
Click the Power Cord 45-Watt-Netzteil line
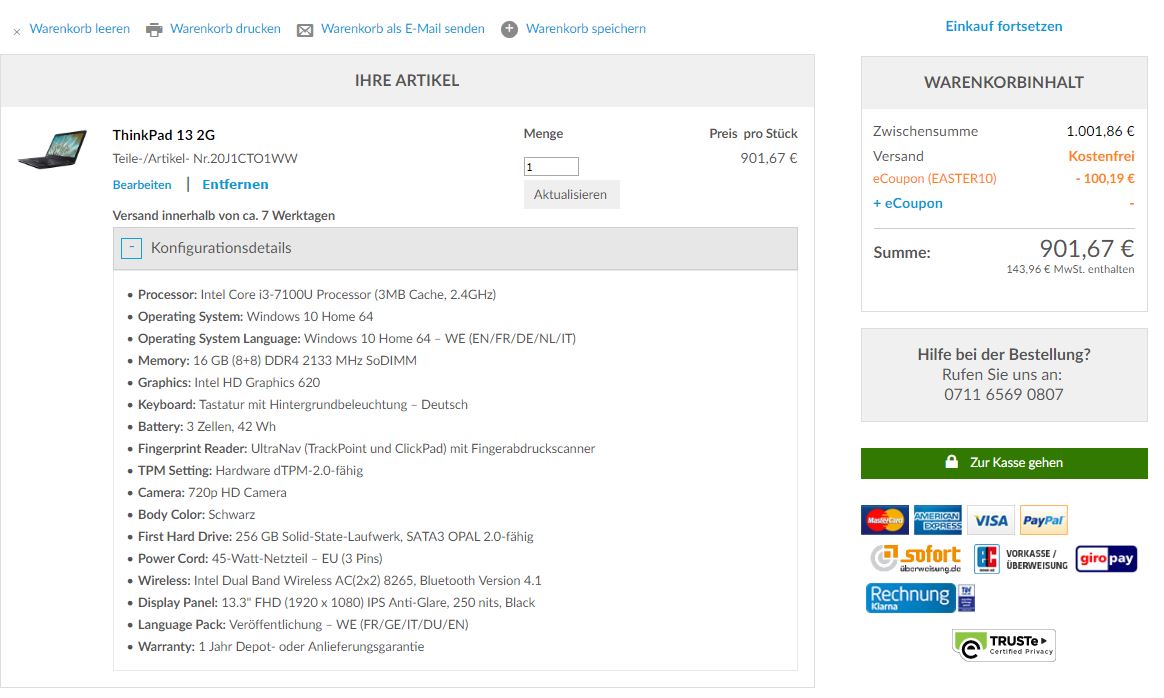260,558
